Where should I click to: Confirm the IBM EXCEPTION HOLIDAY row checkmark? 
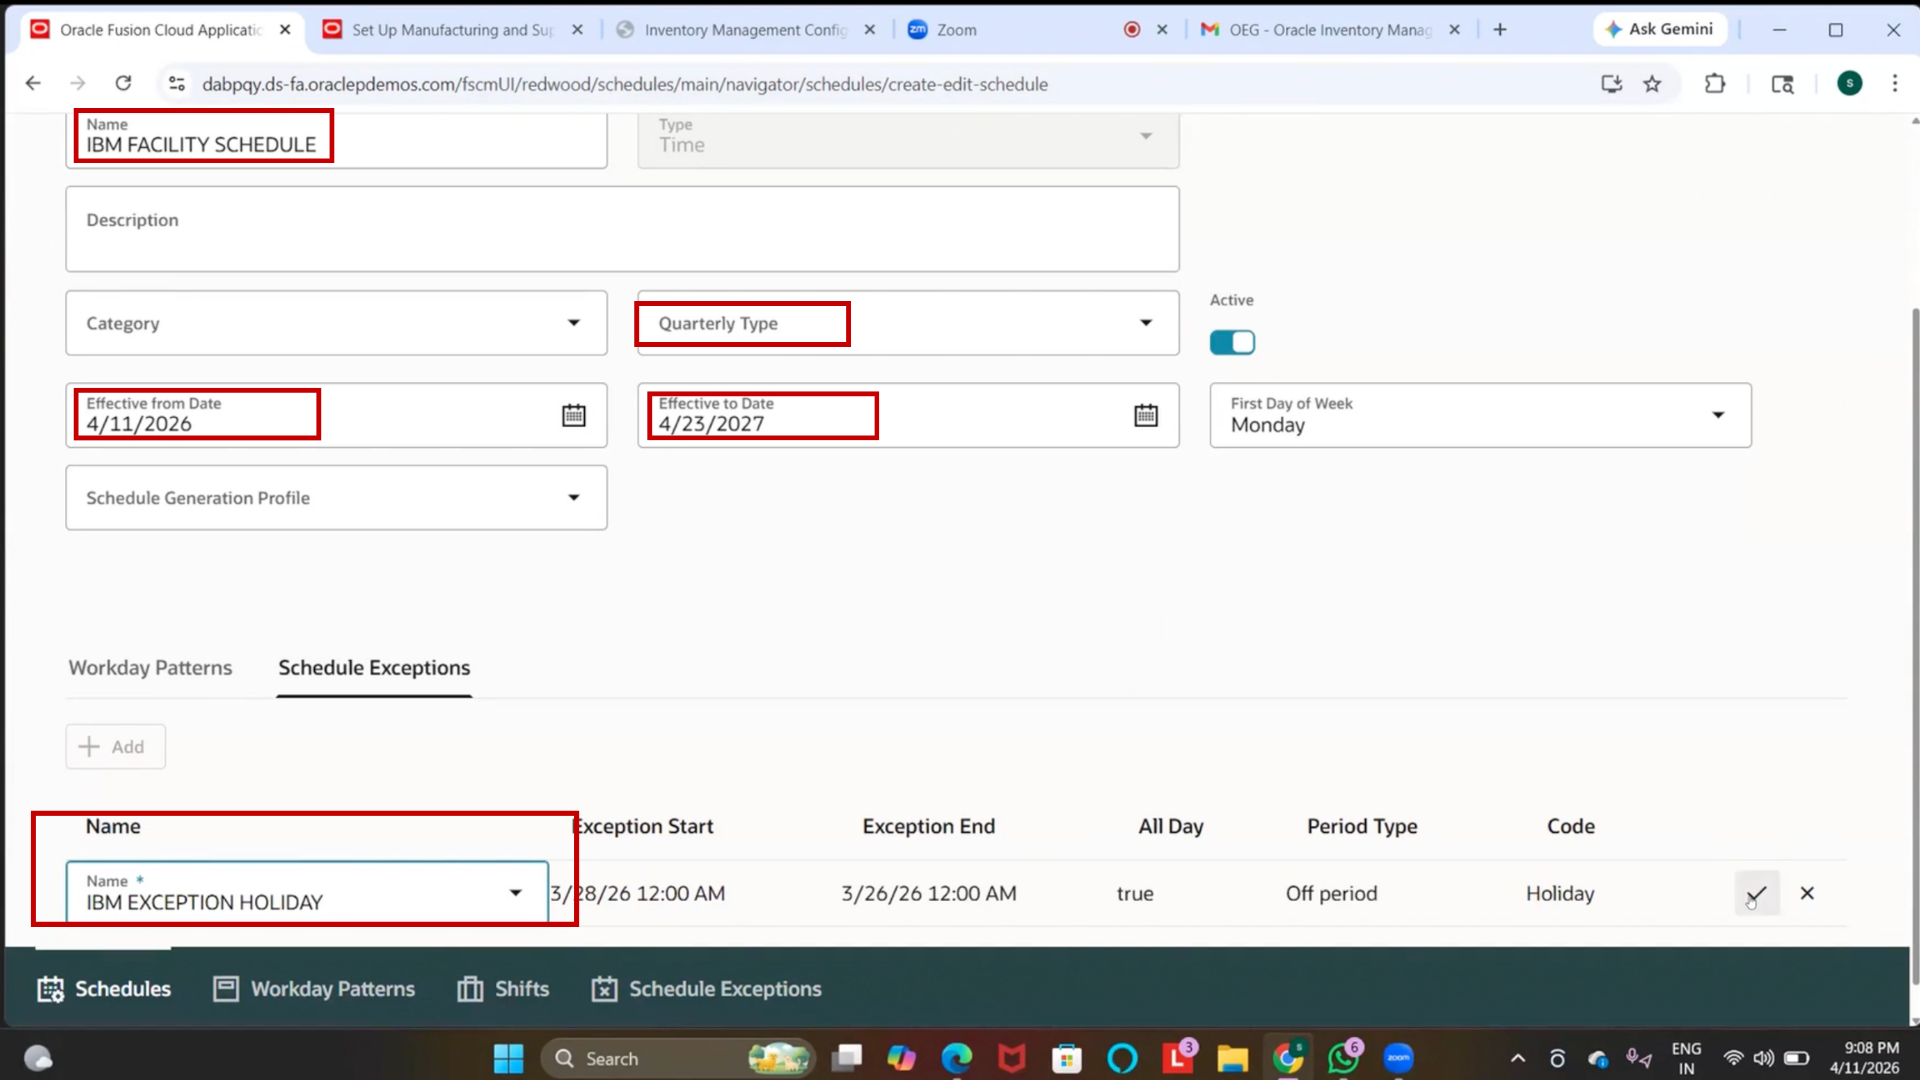[1757, 893]
